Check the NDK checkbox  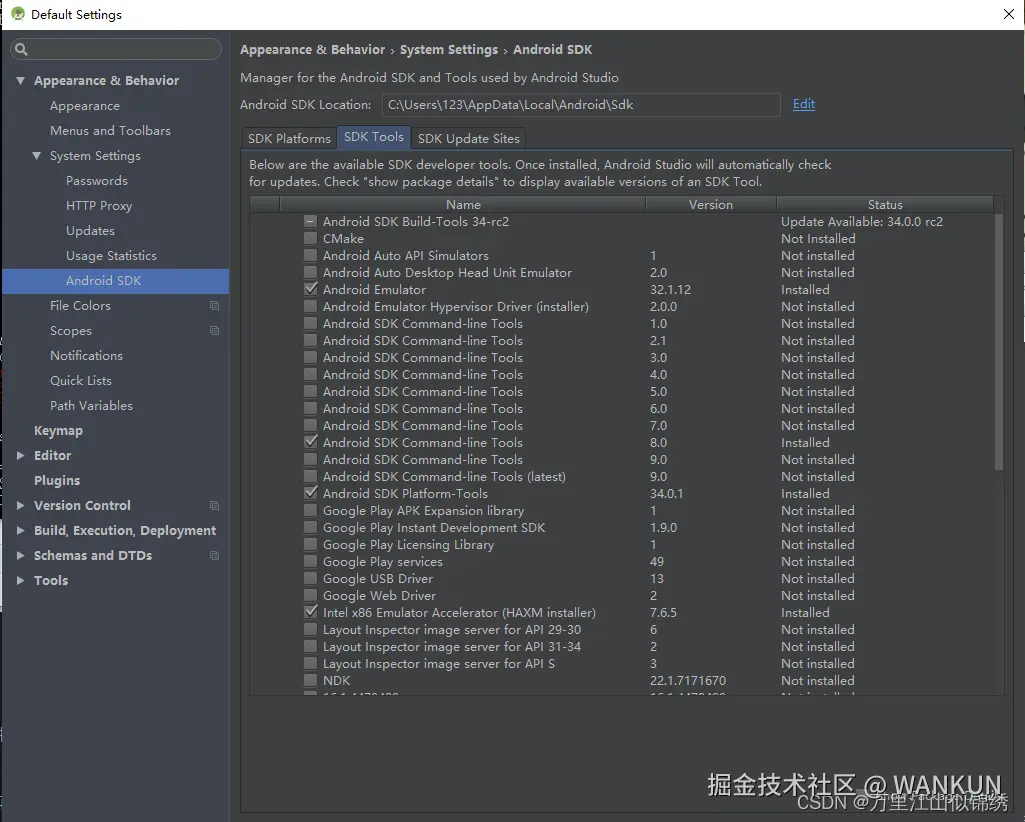(x=311, y=680)
